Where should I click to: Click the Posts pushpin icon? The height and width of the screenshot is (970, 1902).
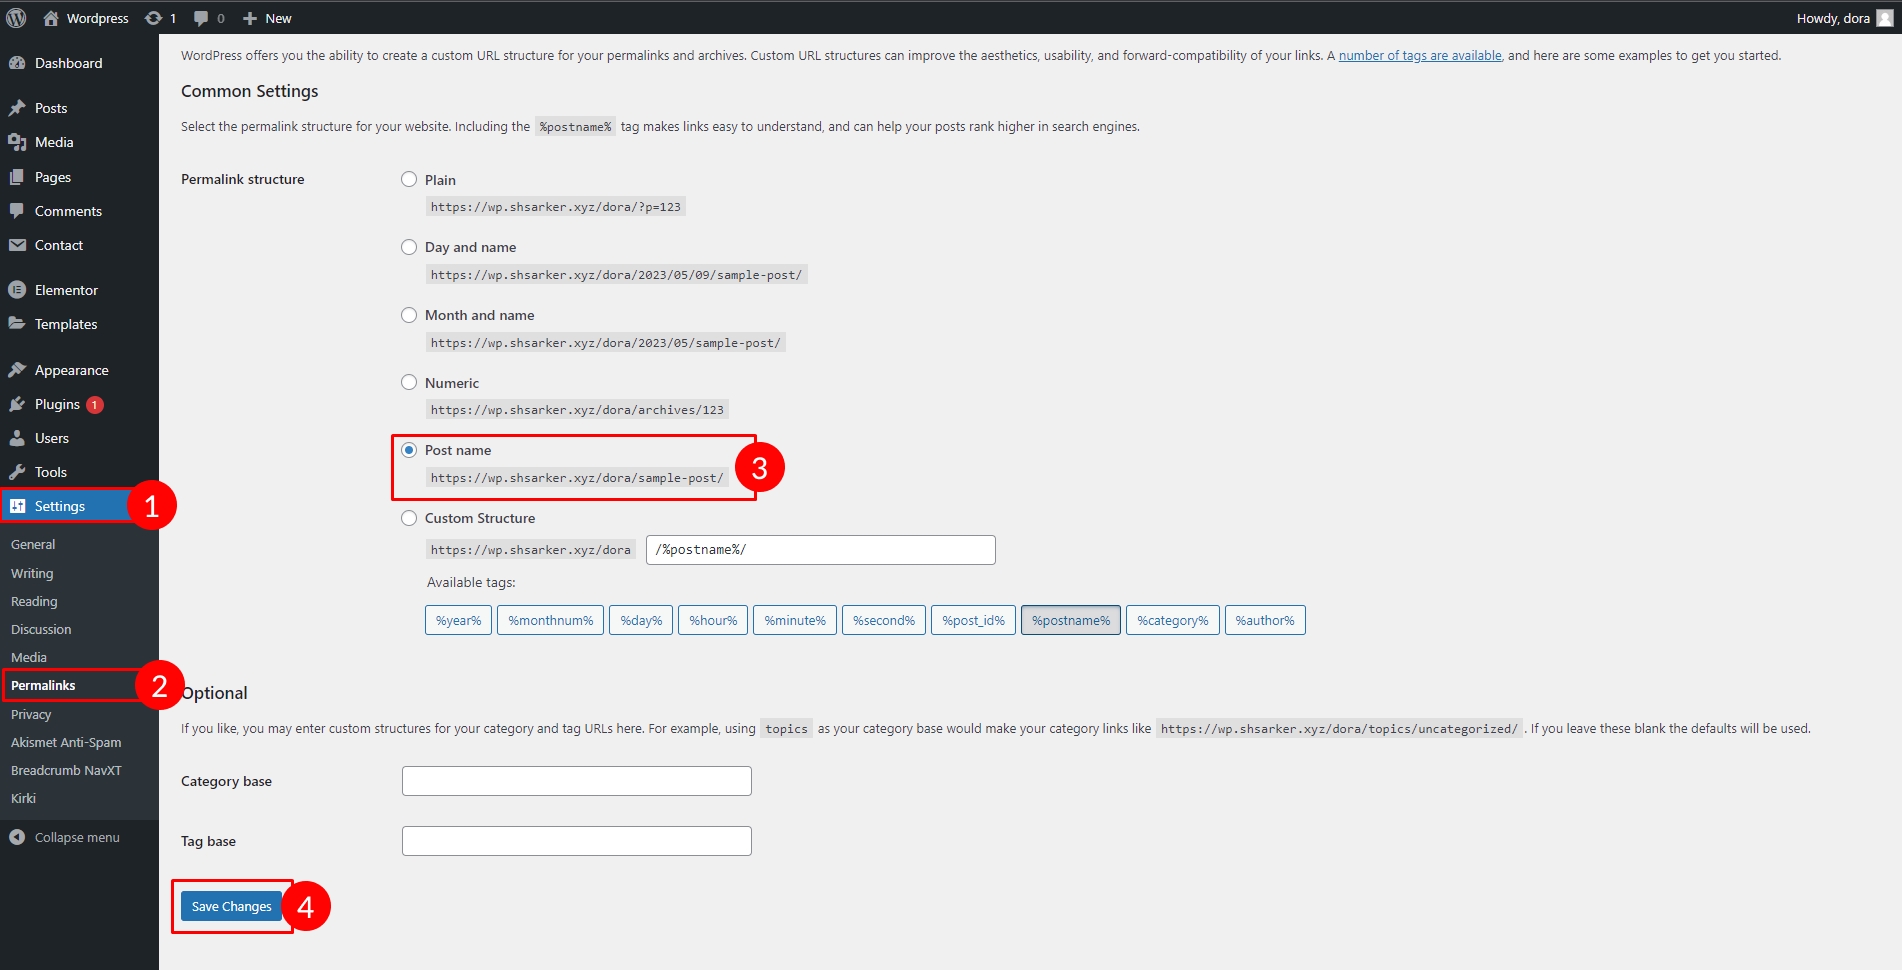pos(17,108)
